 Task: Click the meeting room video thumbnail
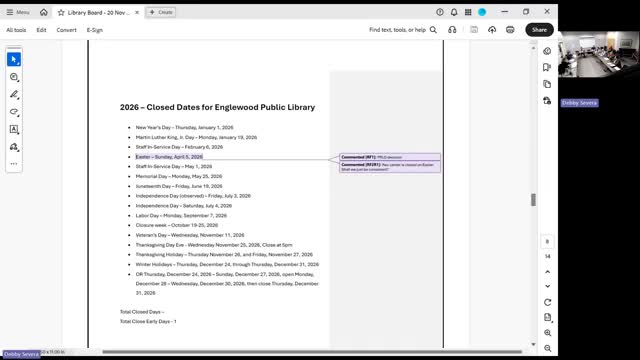click(x=599, y=54)
